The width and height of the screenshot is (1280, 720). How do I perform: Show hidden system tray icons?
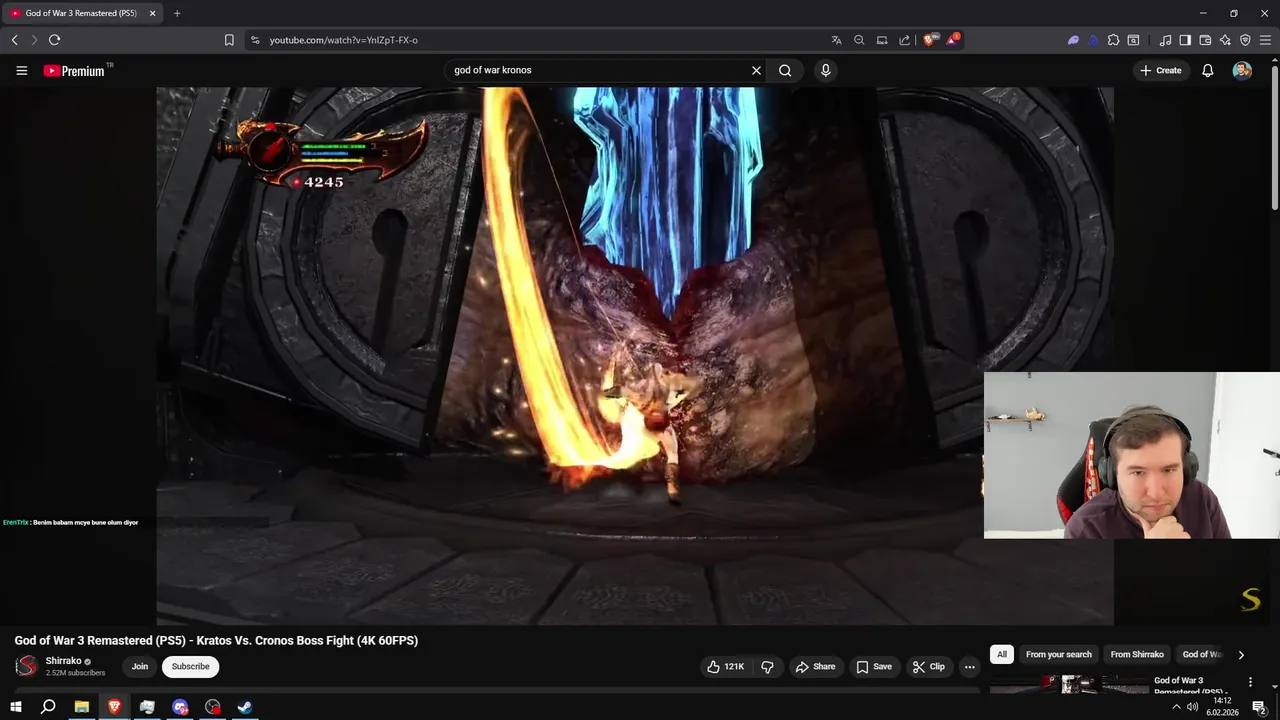click(1176, 707)
